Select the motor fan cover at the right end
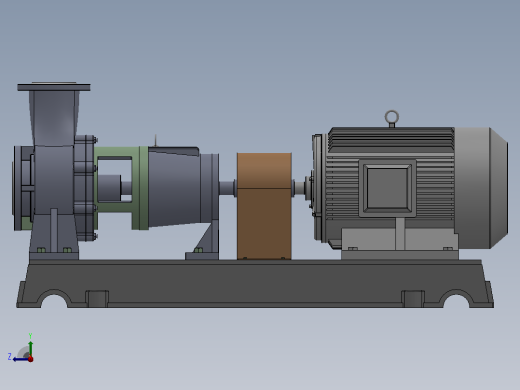 [481, 188]
